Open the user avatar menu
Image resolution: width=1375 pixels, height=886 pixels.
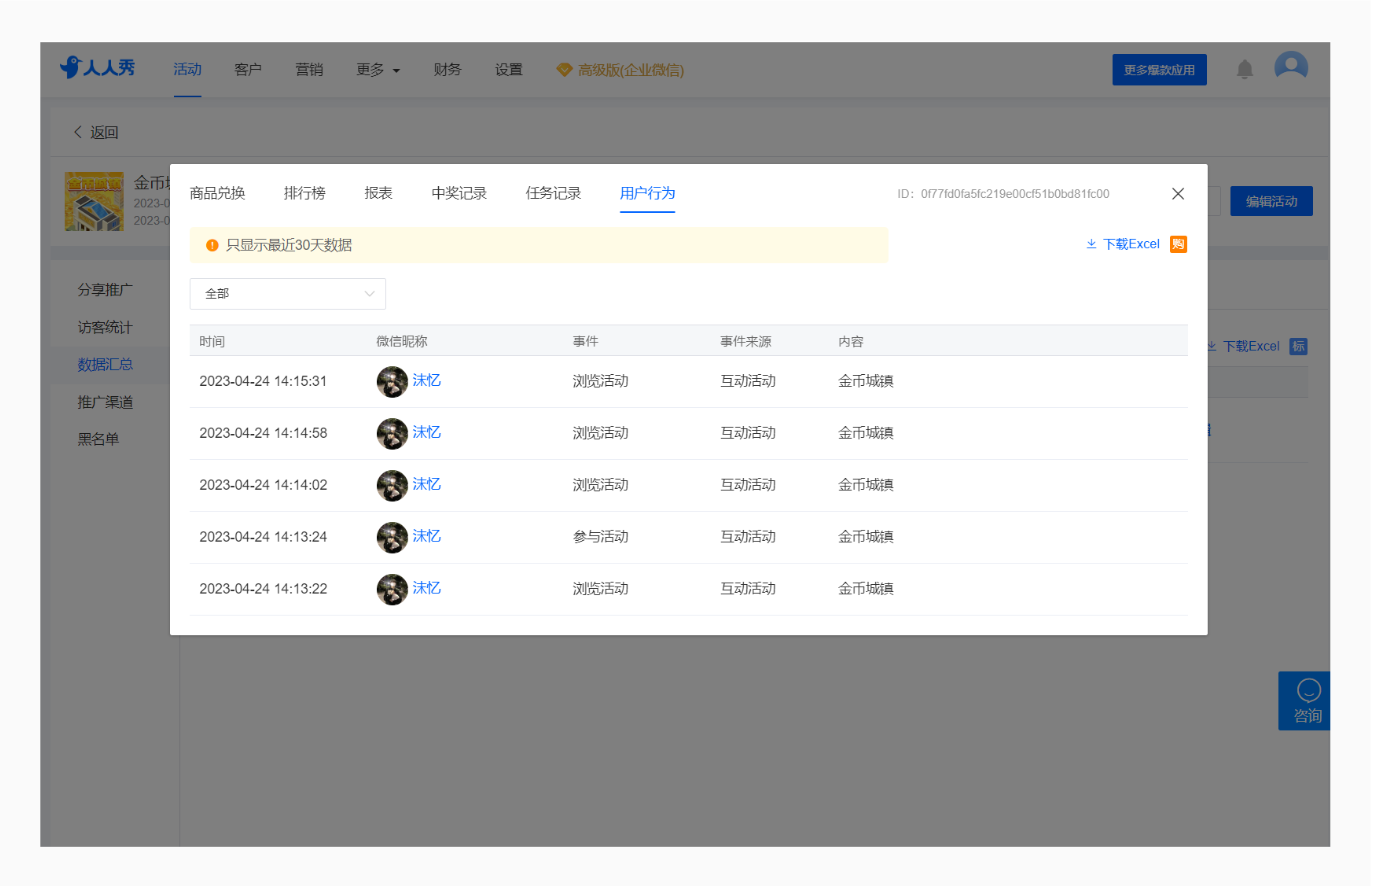[1291, 68]
